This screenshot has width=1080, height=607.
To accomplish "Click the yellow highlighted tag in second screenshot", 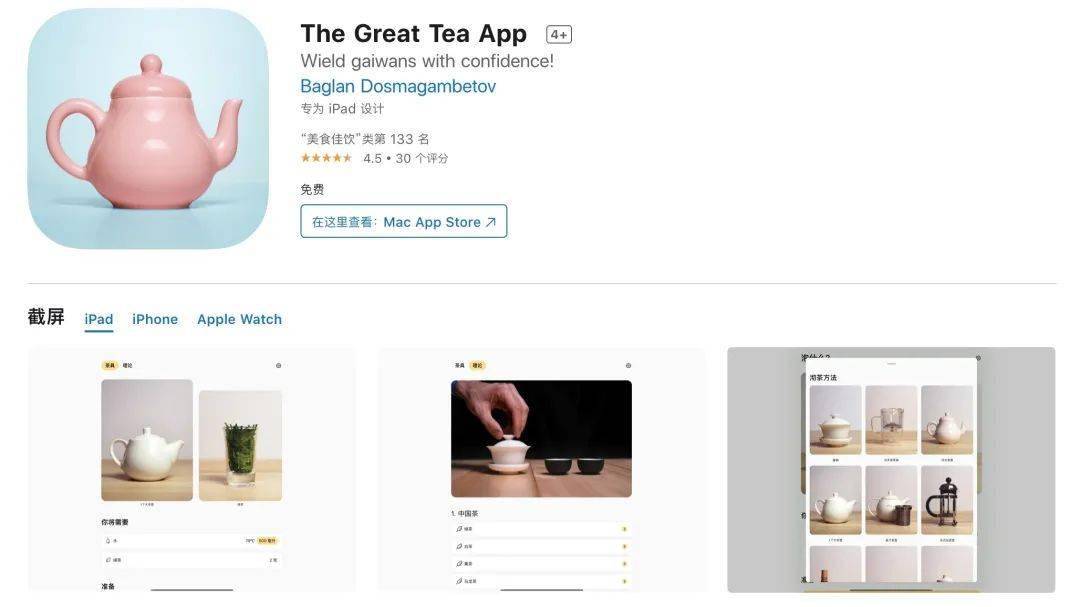I will coord(477,366).
